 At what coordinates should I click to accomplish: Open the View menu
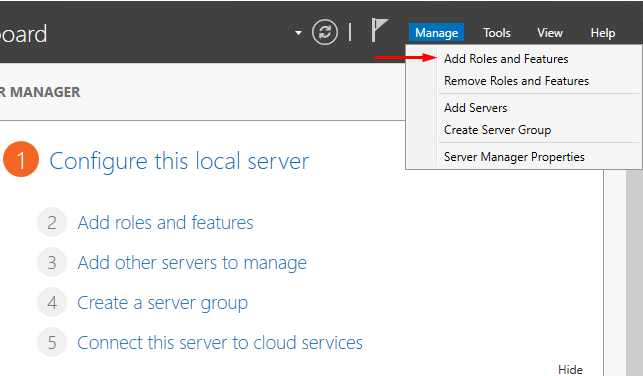(550, 32)
